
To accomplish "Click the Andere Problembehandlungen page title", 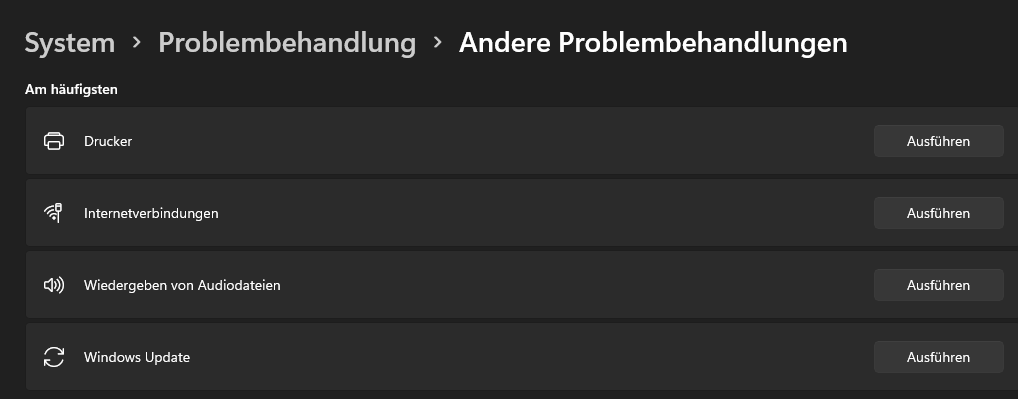I will (652, 43).
